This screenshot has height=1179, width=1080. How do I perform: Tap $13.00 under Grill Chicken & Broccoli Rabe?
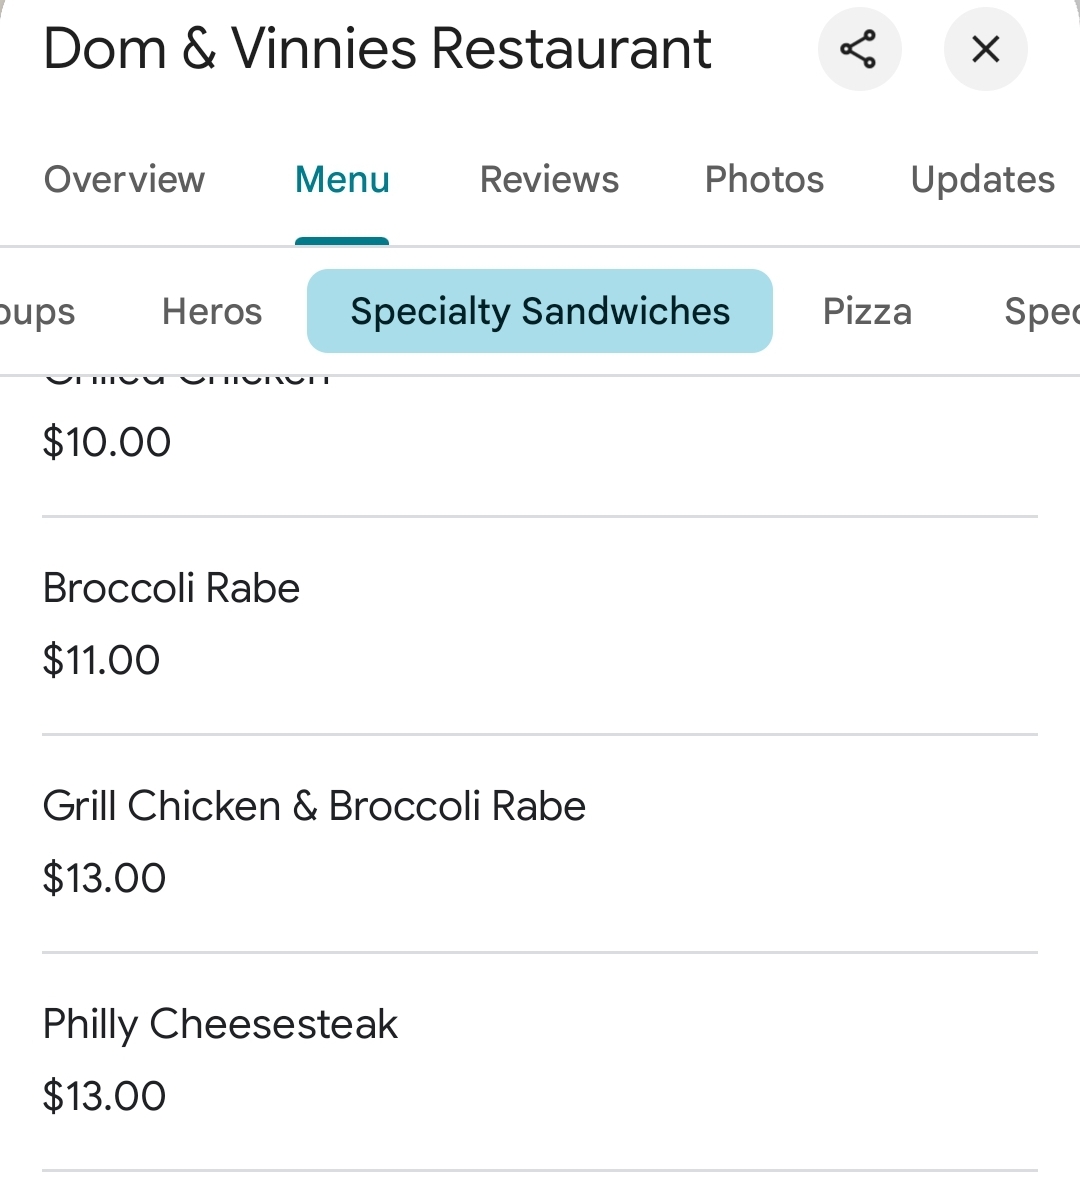(x=104, y=878)
